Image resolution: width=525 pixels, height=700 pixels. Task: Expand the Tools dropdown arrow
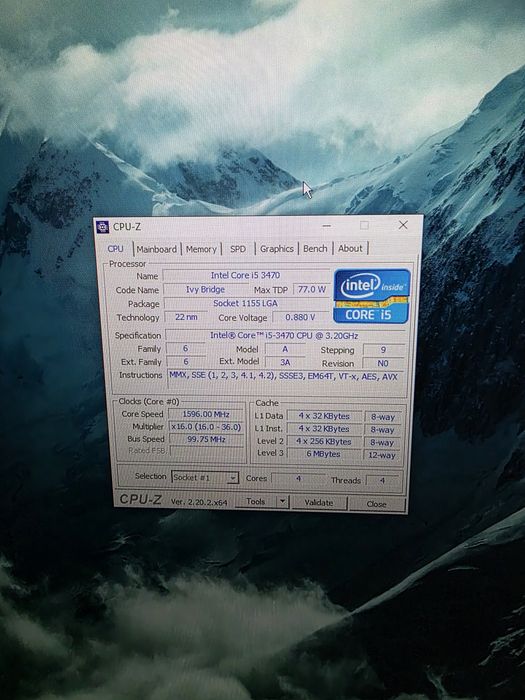point(283,501)
